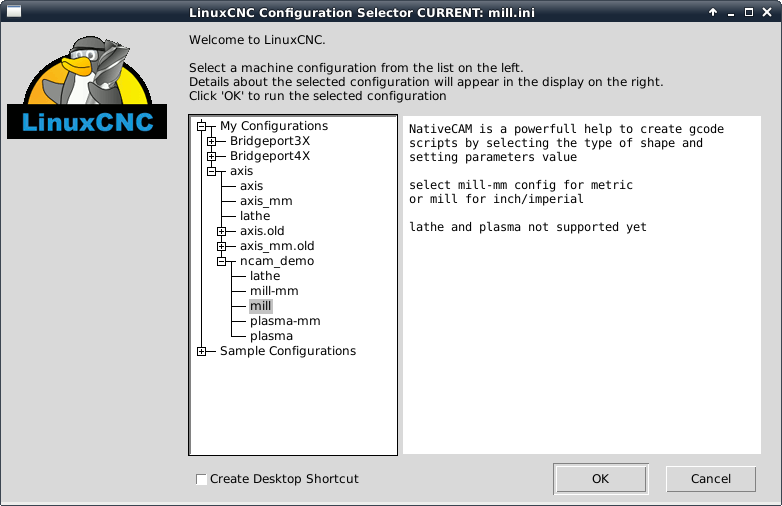Viewport: 782px width, 506px height.
Task: Select the Bridgeport3X entry label
Action: 270,141
